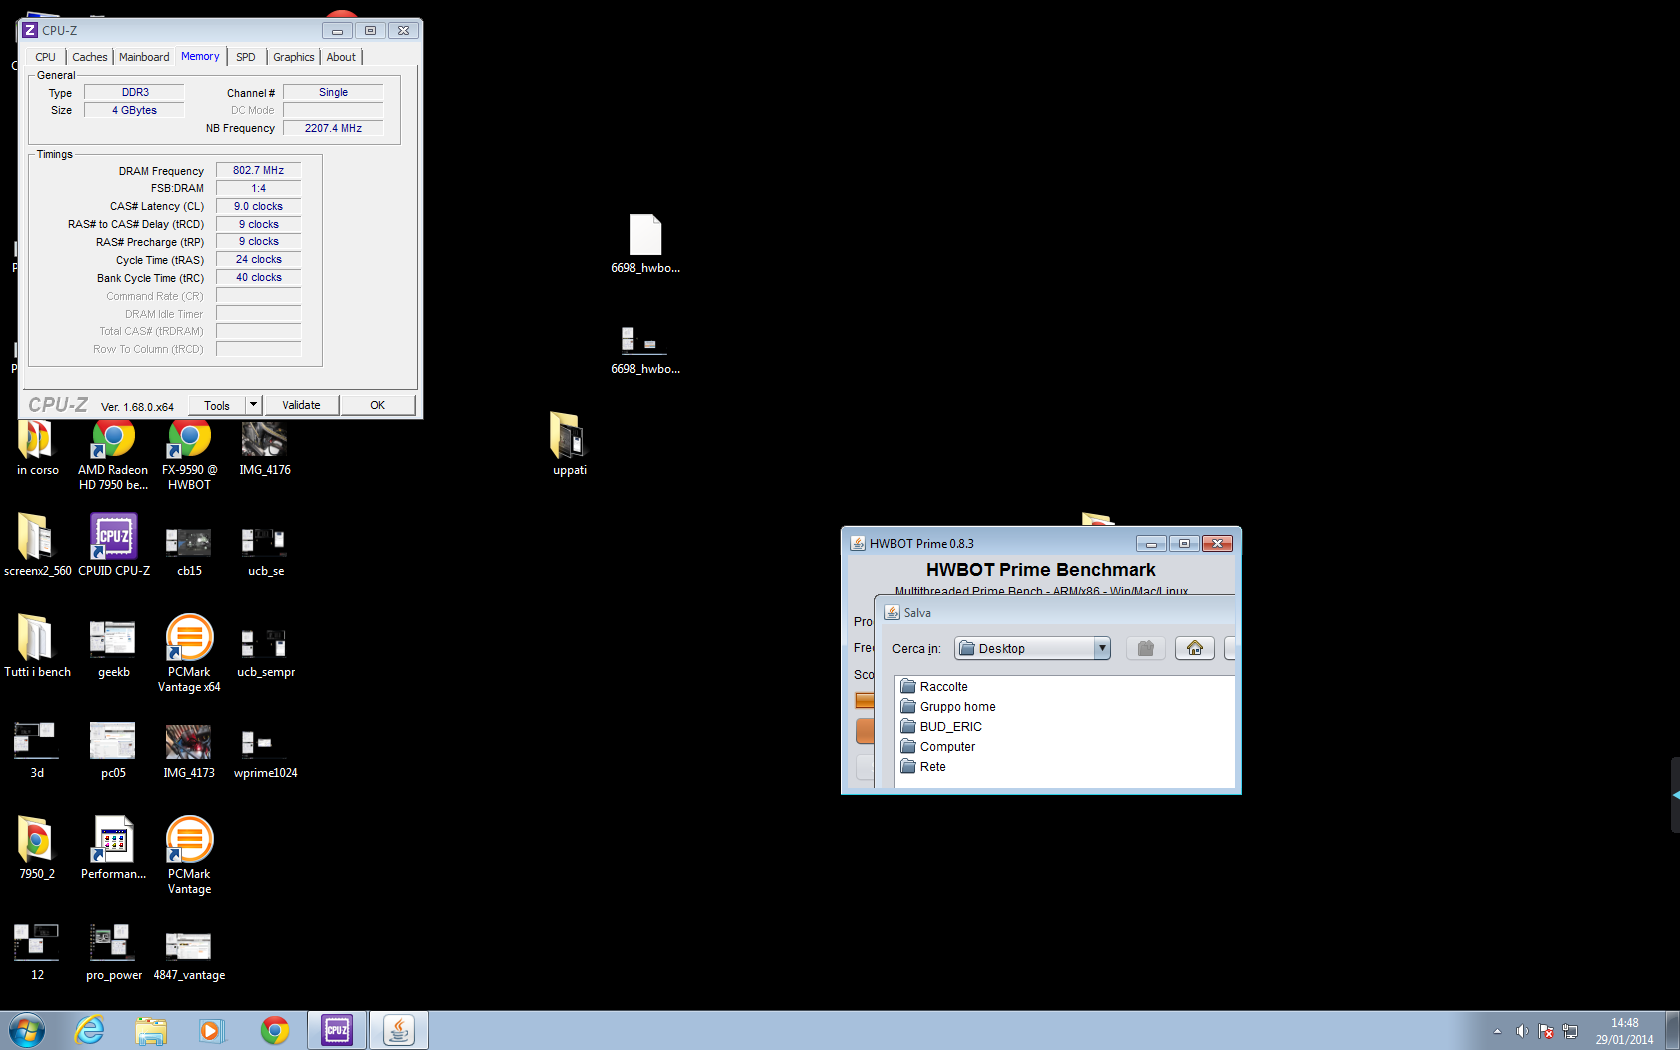Select the ucb_sempr desktop file

click(x=265, y=653)
